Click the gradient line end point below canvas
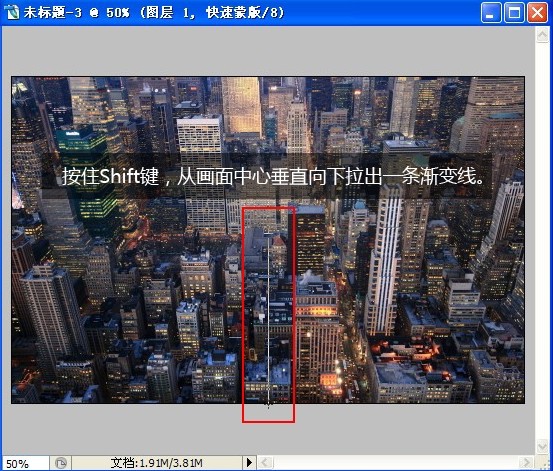Image resolution: width=553 pixels, height=471 pixels. click(x=268, y=405)
